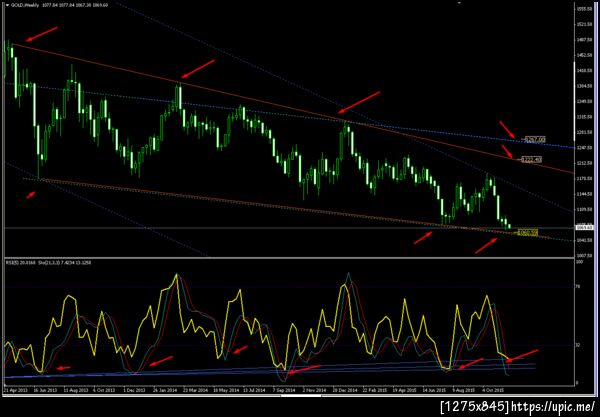Click the horizontal scrollbar thumb below the dates
This screenshot has width=600, height=417.
(x=301, y=396)
